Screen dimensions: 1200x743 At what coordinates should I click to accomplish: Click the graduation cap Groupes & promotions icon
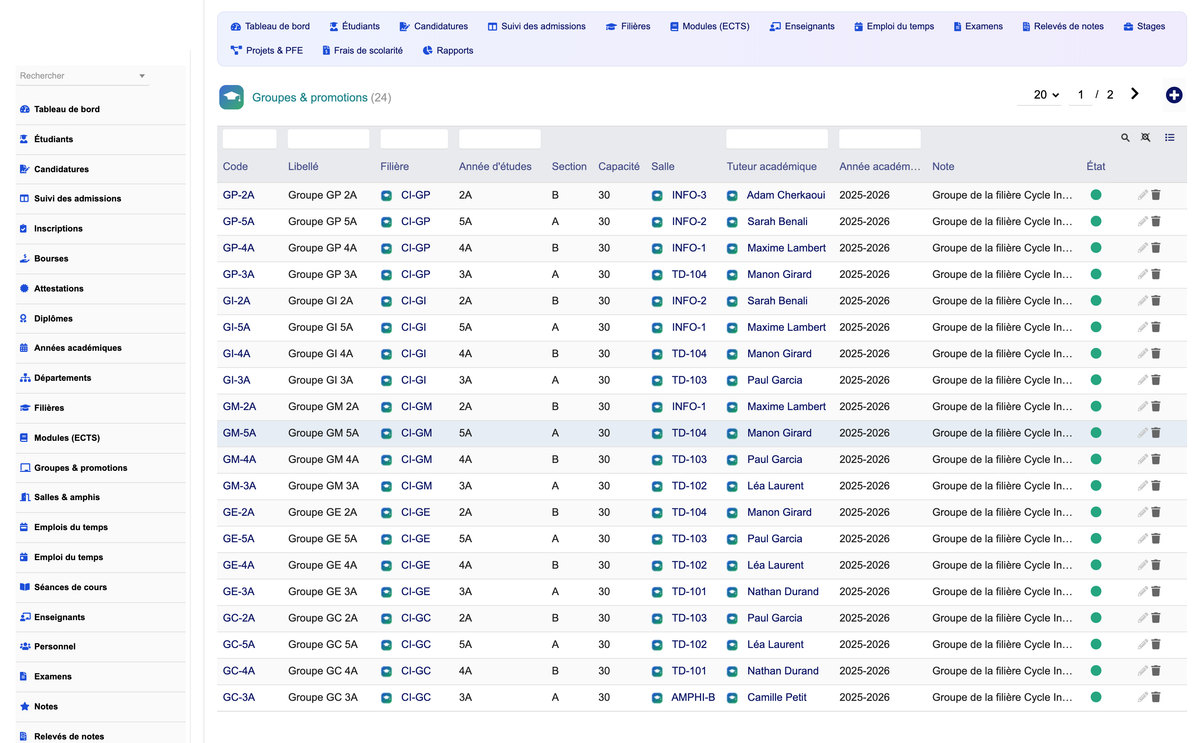click(x=232, y=97)
